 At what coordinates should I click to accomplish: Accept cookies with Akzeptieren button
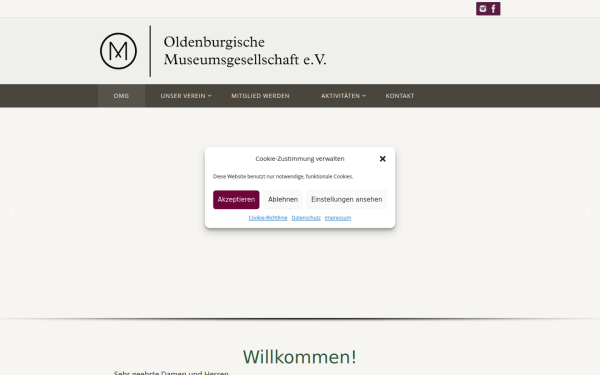click(x=236, y=199)
